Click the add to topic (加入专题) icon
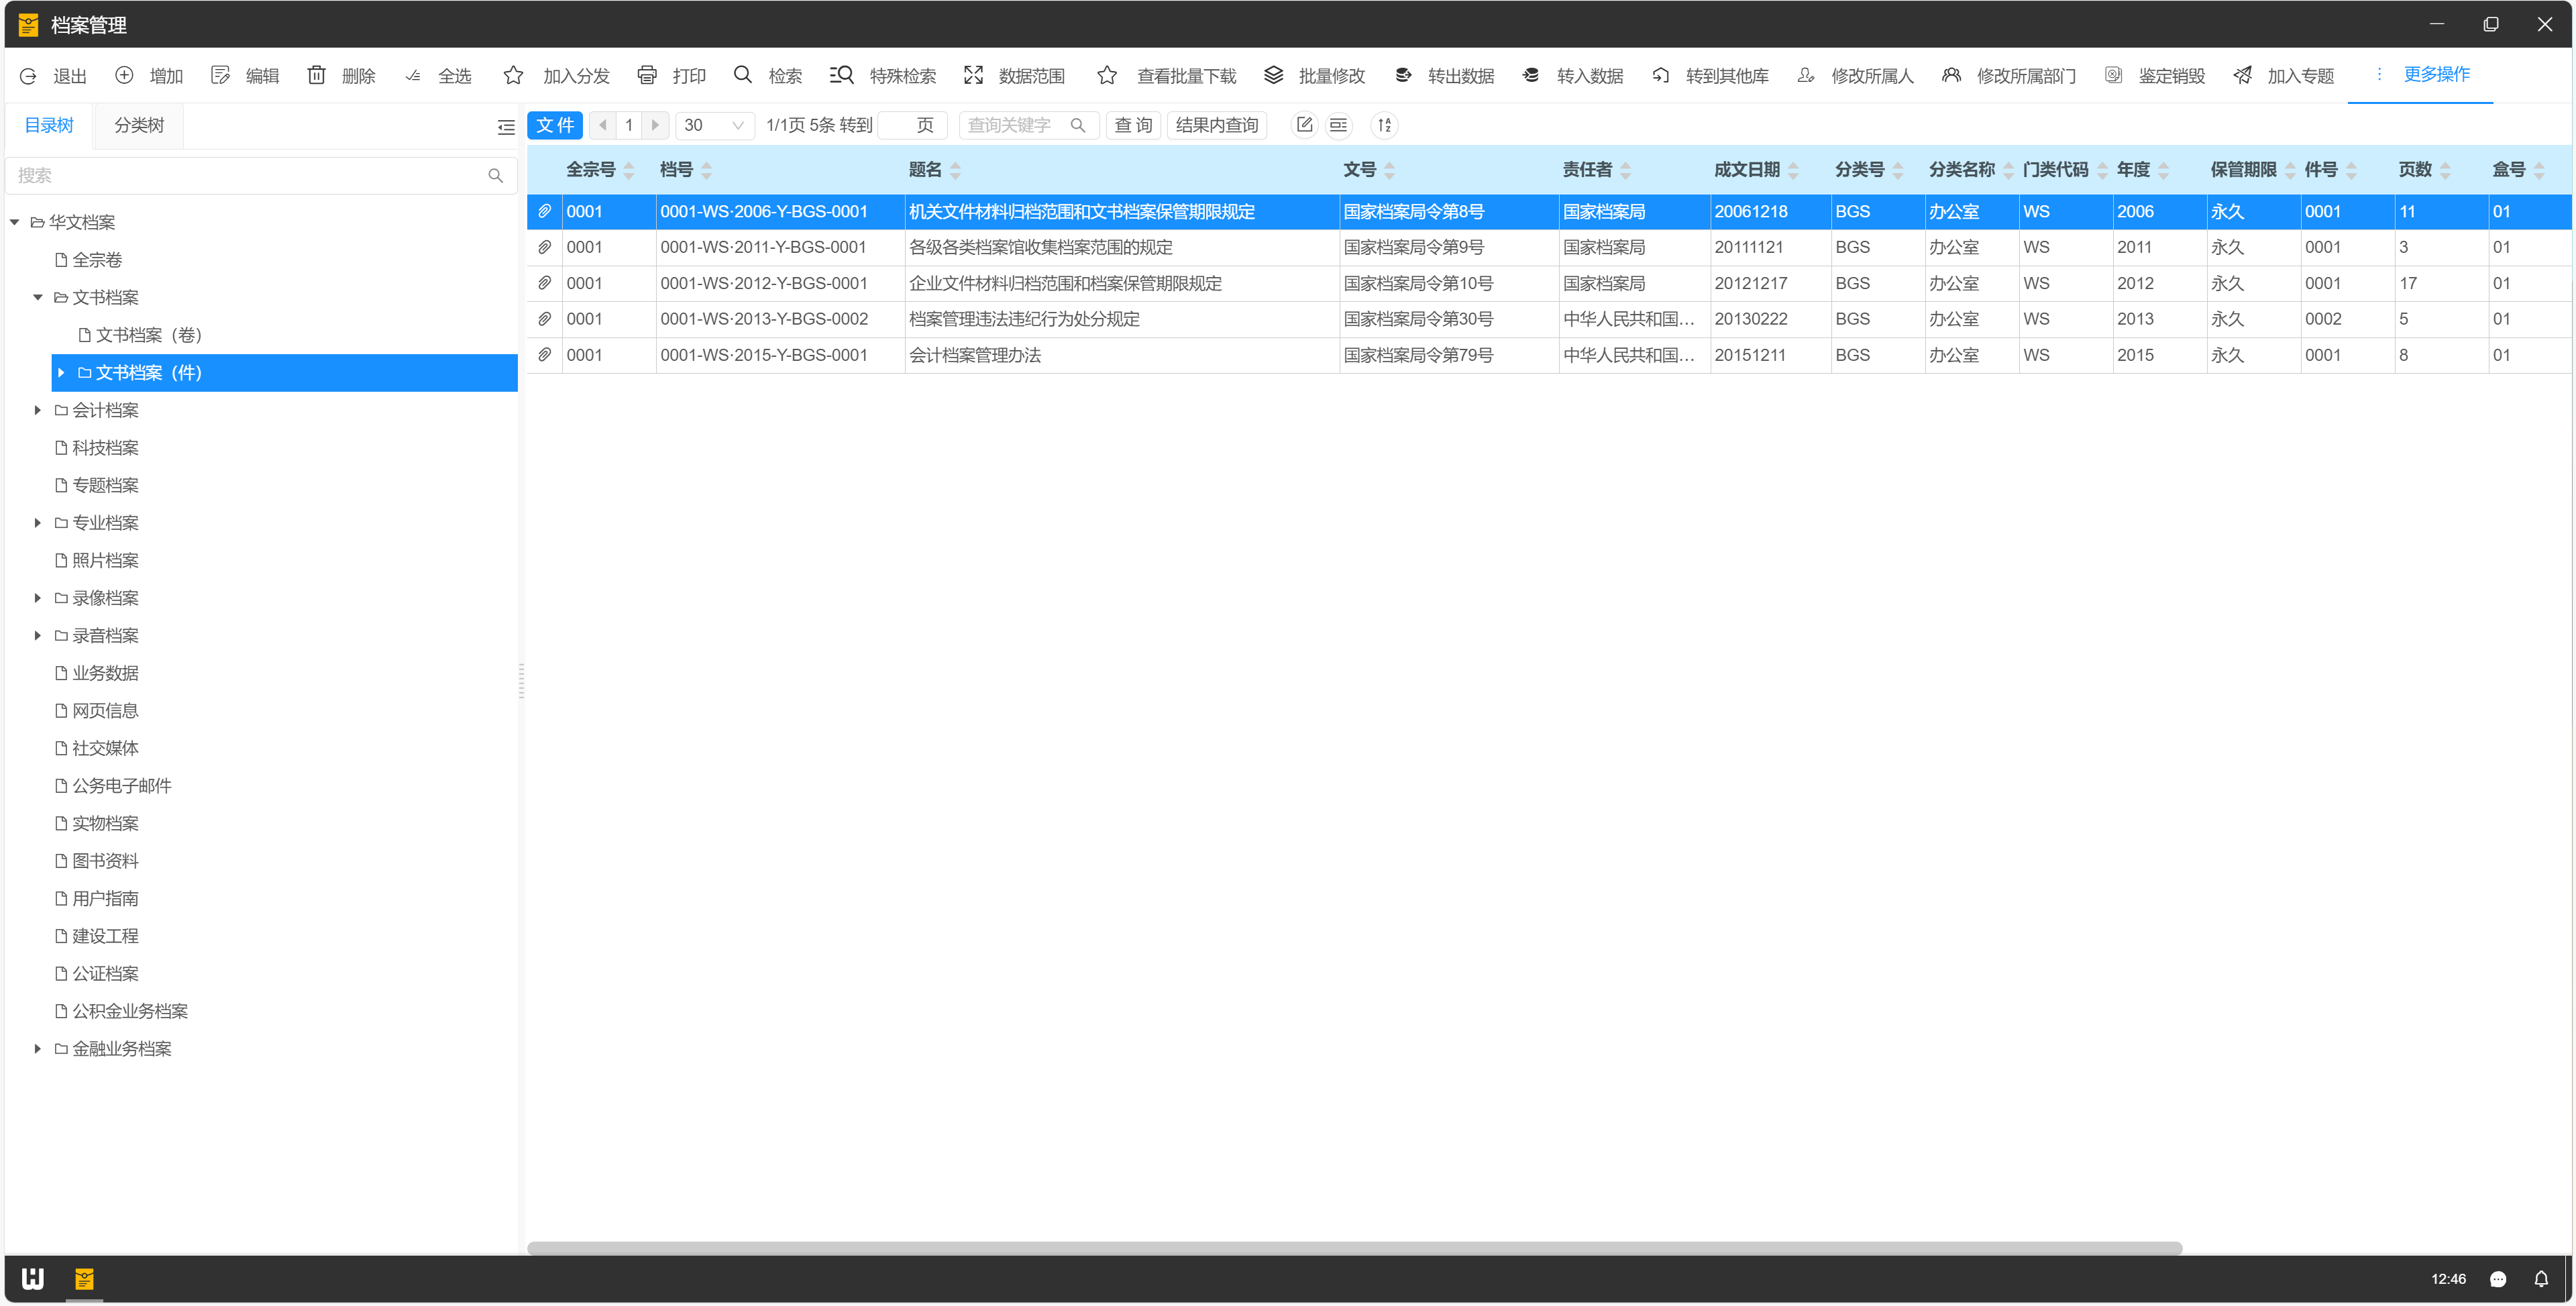 point(2243,75)
